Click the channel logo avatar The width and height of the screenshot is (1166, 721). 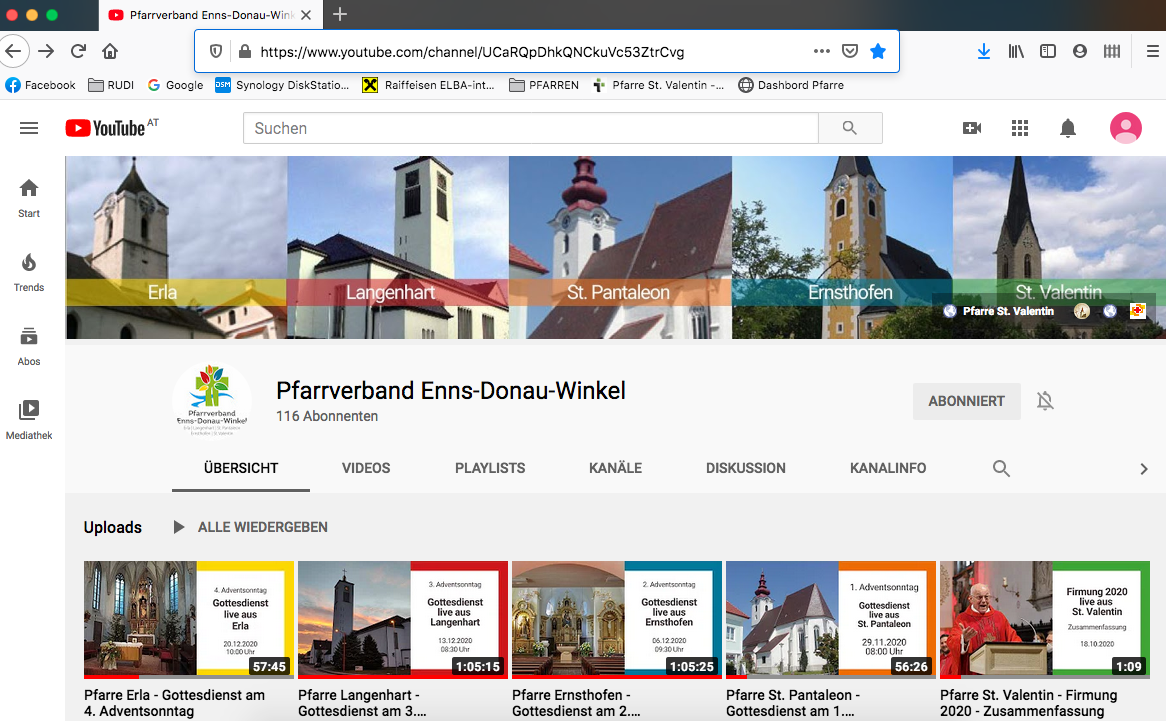click(212, 399)
